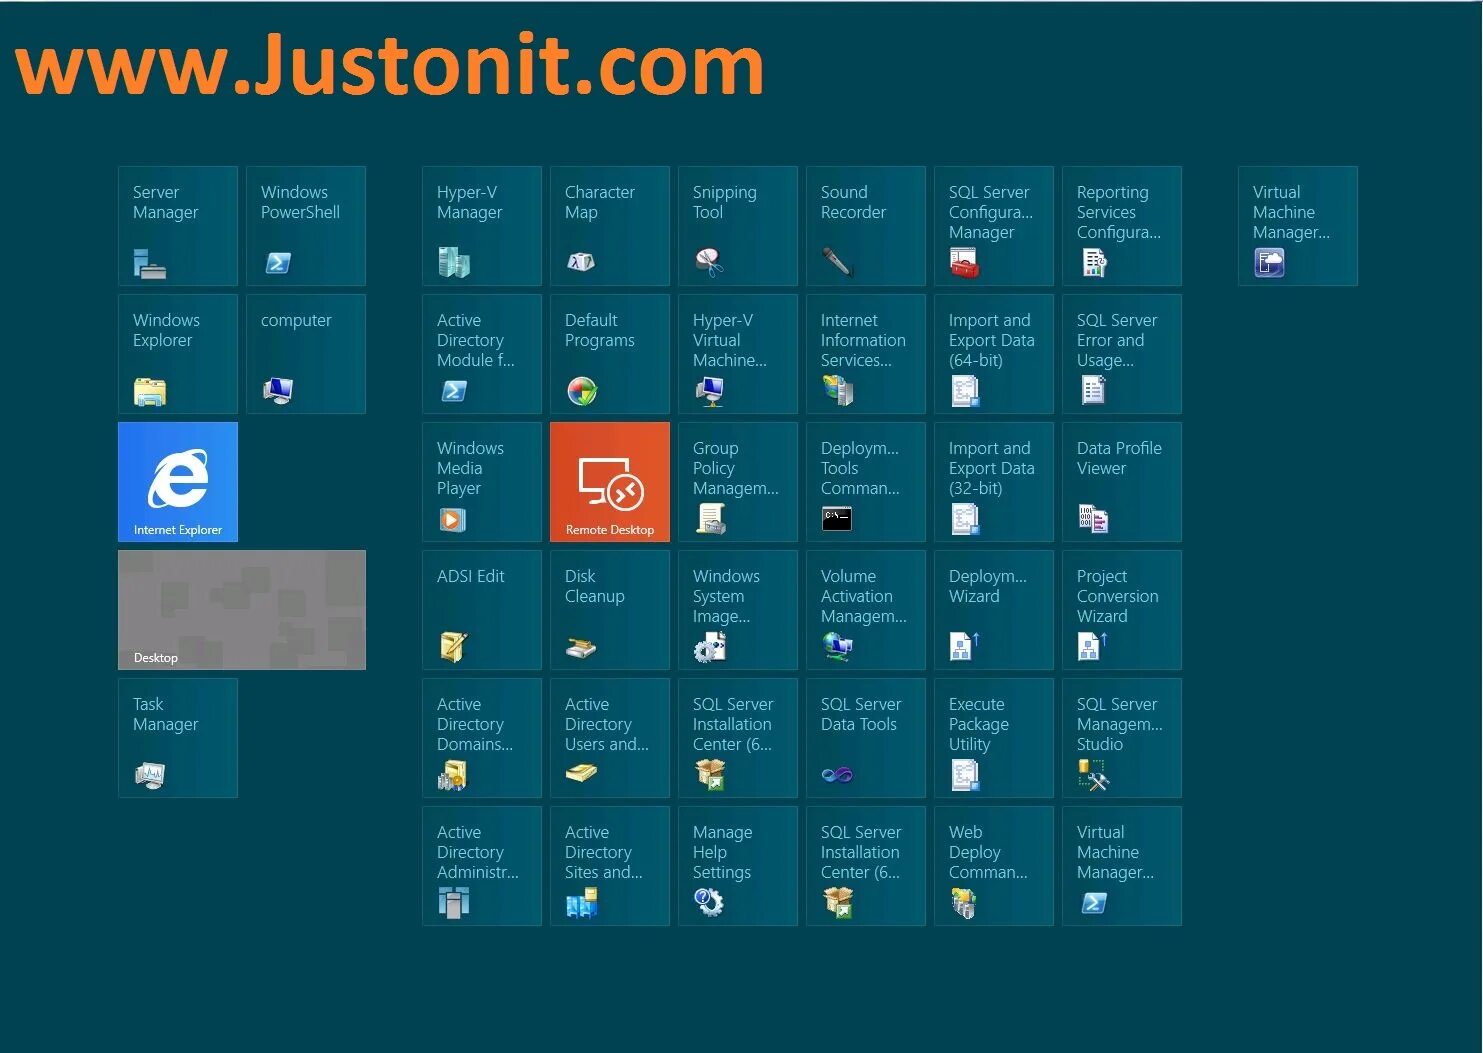The height and width of the screenshot is (1053, 1483).
Task: Open Active Directory Domains tile
Action: (482, 738)
